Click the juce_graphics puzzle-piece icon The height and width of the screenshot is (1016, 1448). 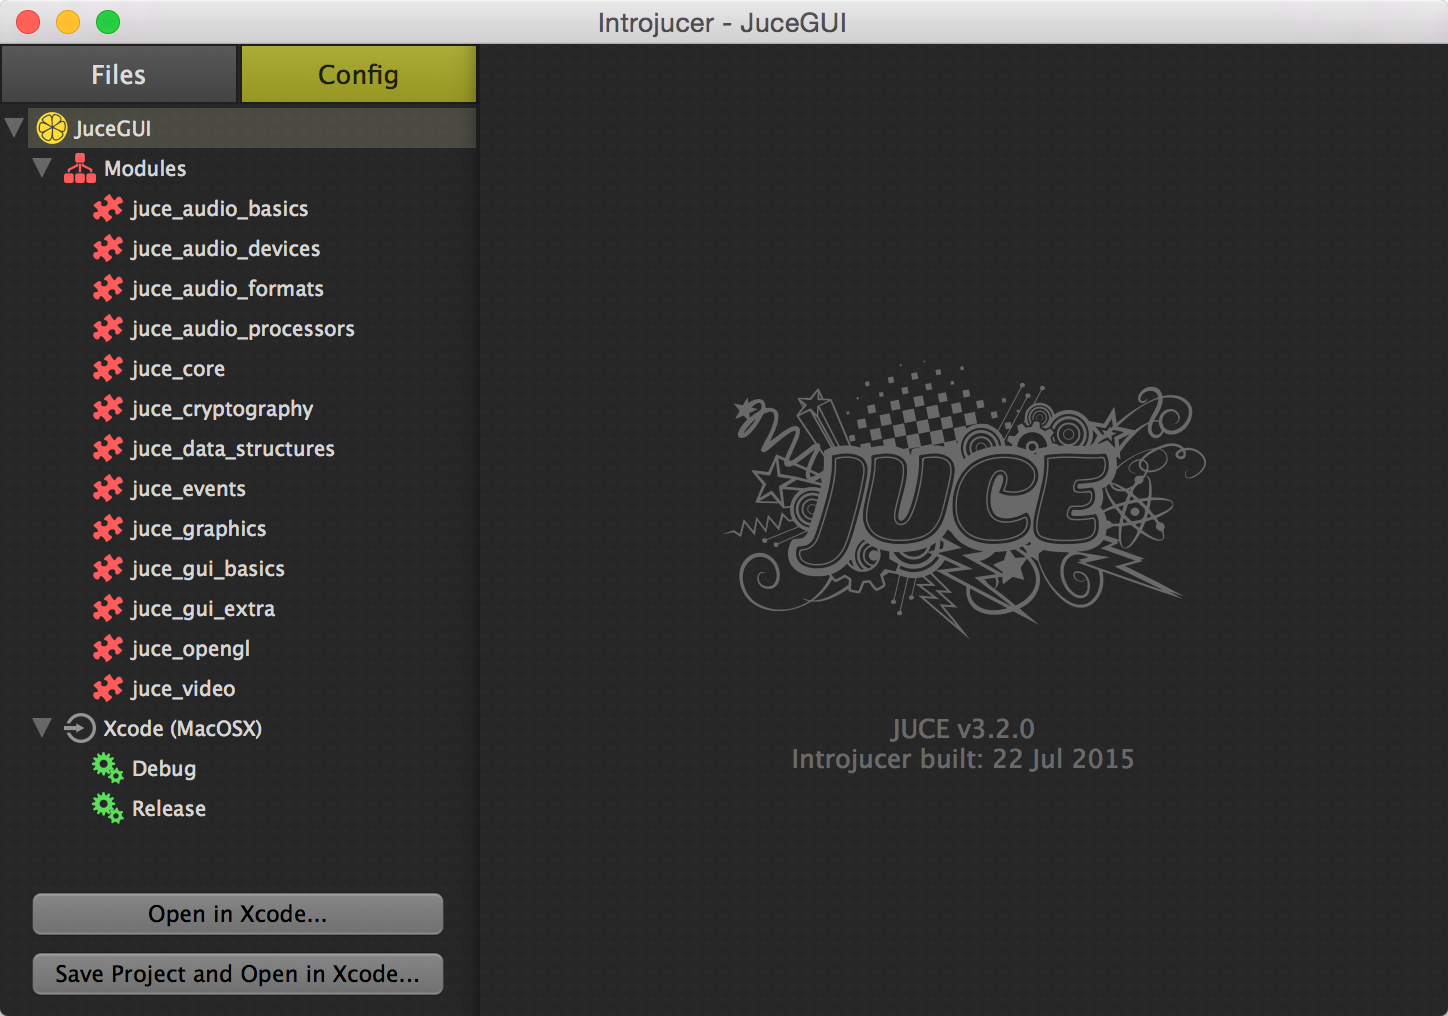[107, 528]
